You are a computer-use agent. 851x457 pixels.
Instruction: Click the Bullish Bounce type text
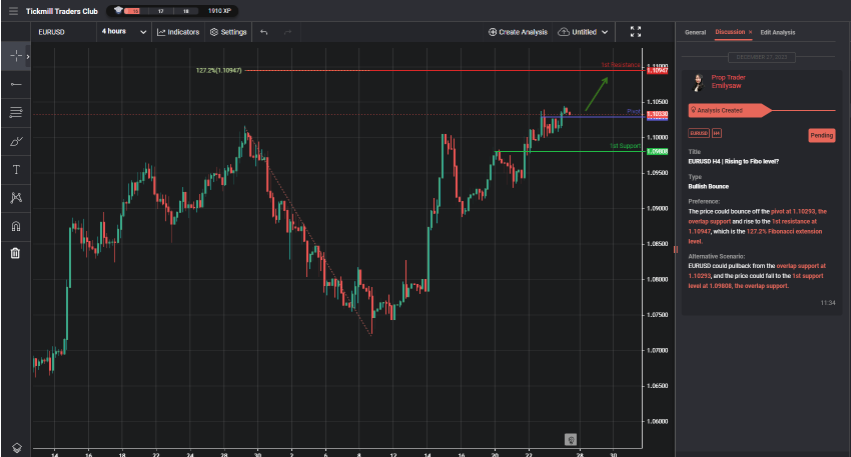pyautogui.click(x=708, y=187)
